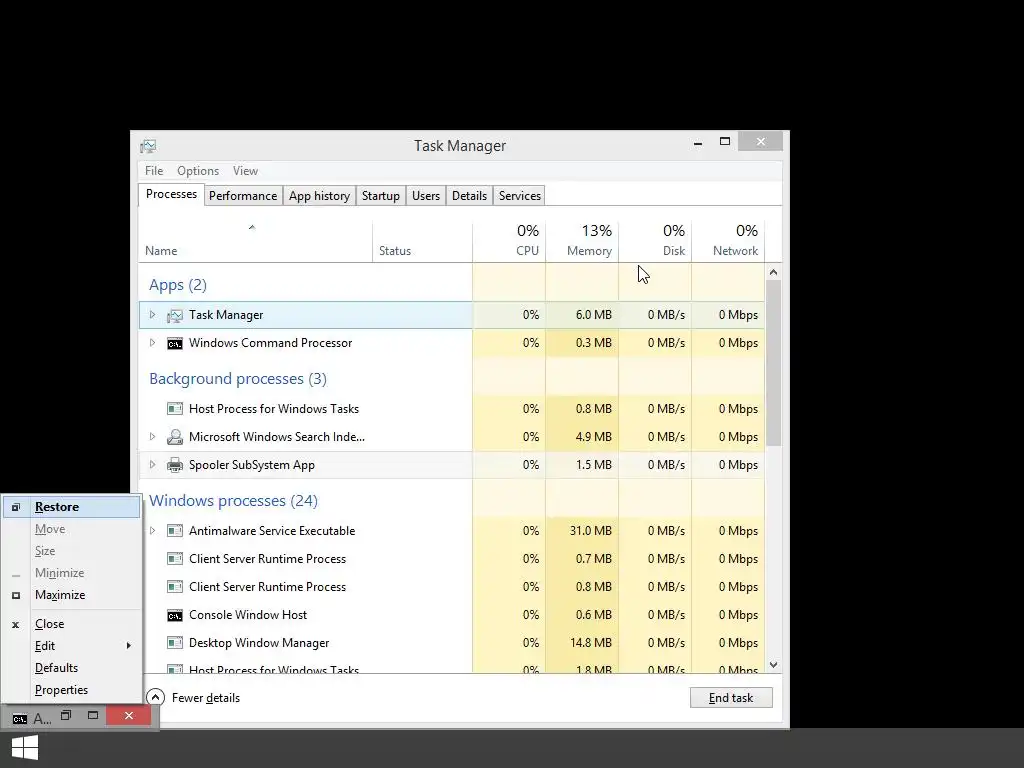Click the Desktop Window Manager icon
Image resolution: width=1024 pixels, height=768 pixels.
tap(174, 643)
